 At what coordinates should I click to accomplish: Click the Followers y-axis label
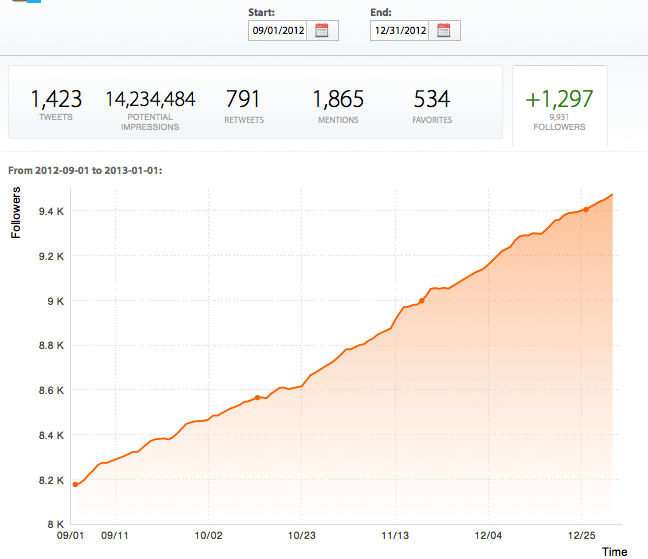click(16, 213)
